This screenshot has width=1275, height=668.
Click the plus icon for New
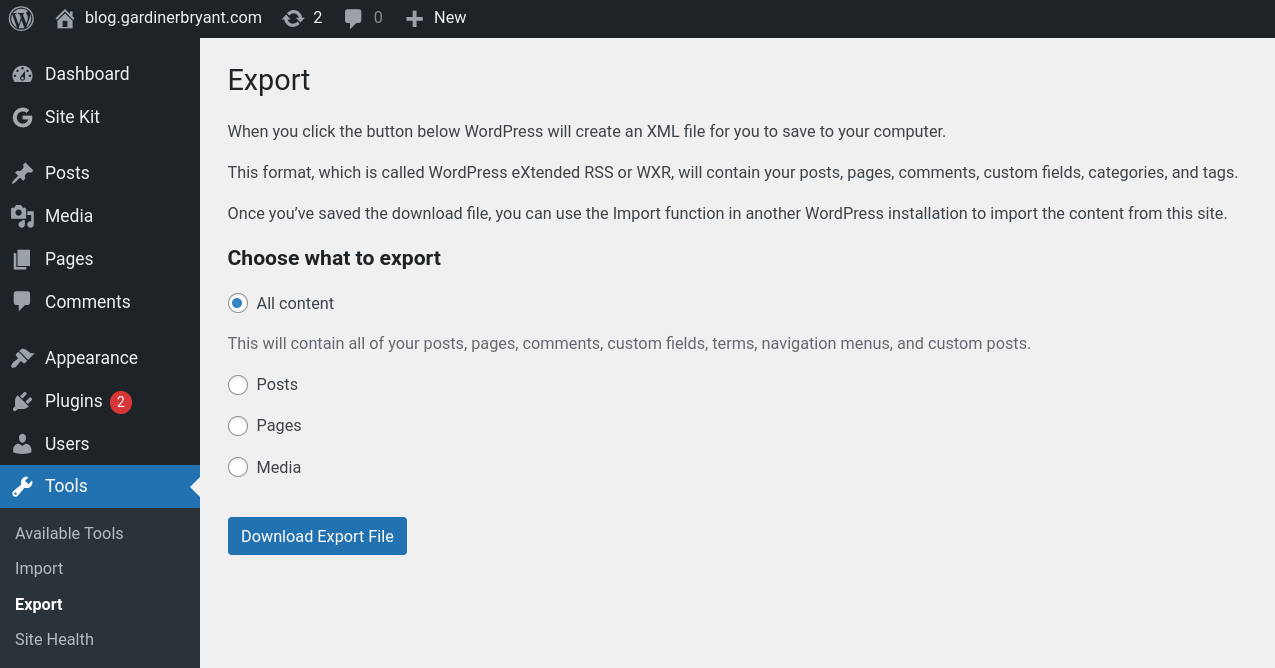pos(414,18)
